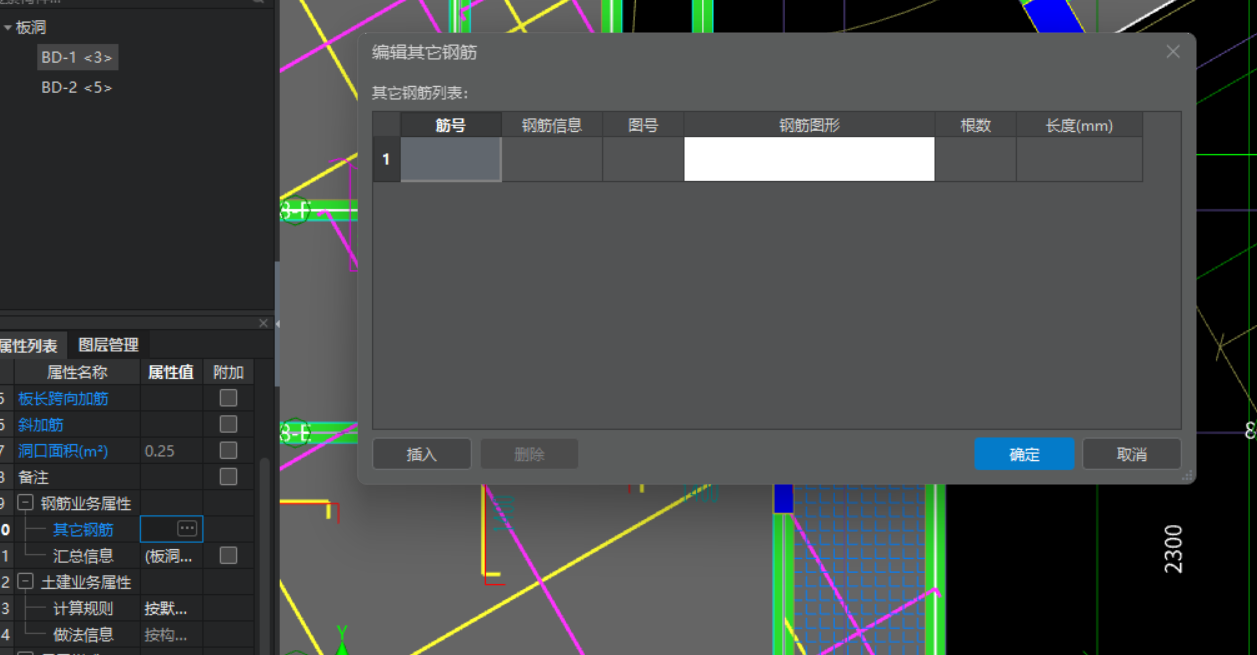Click the disabled 删除 button

[x=529, y=454]
